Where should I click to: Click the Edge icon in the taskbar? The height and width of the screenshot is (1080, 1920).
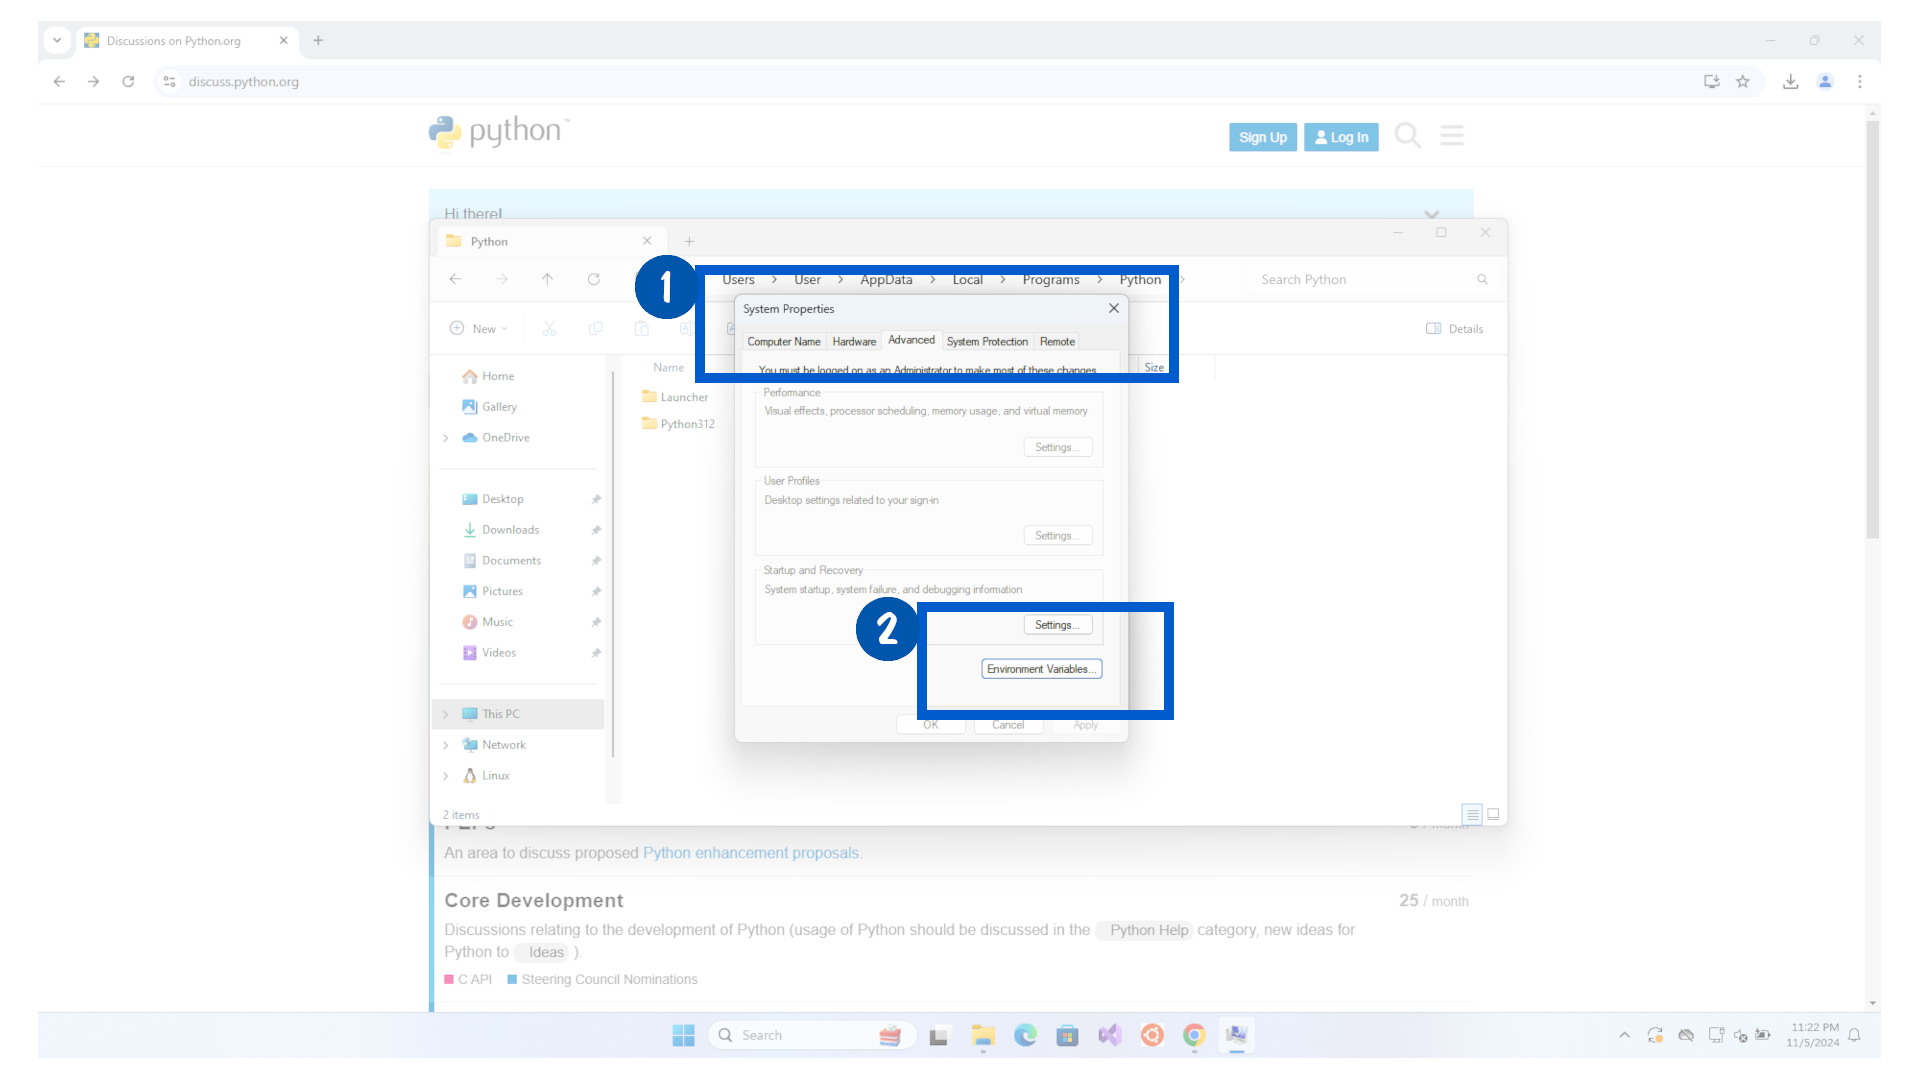pyautogui.click(x=1025, y=1035)
